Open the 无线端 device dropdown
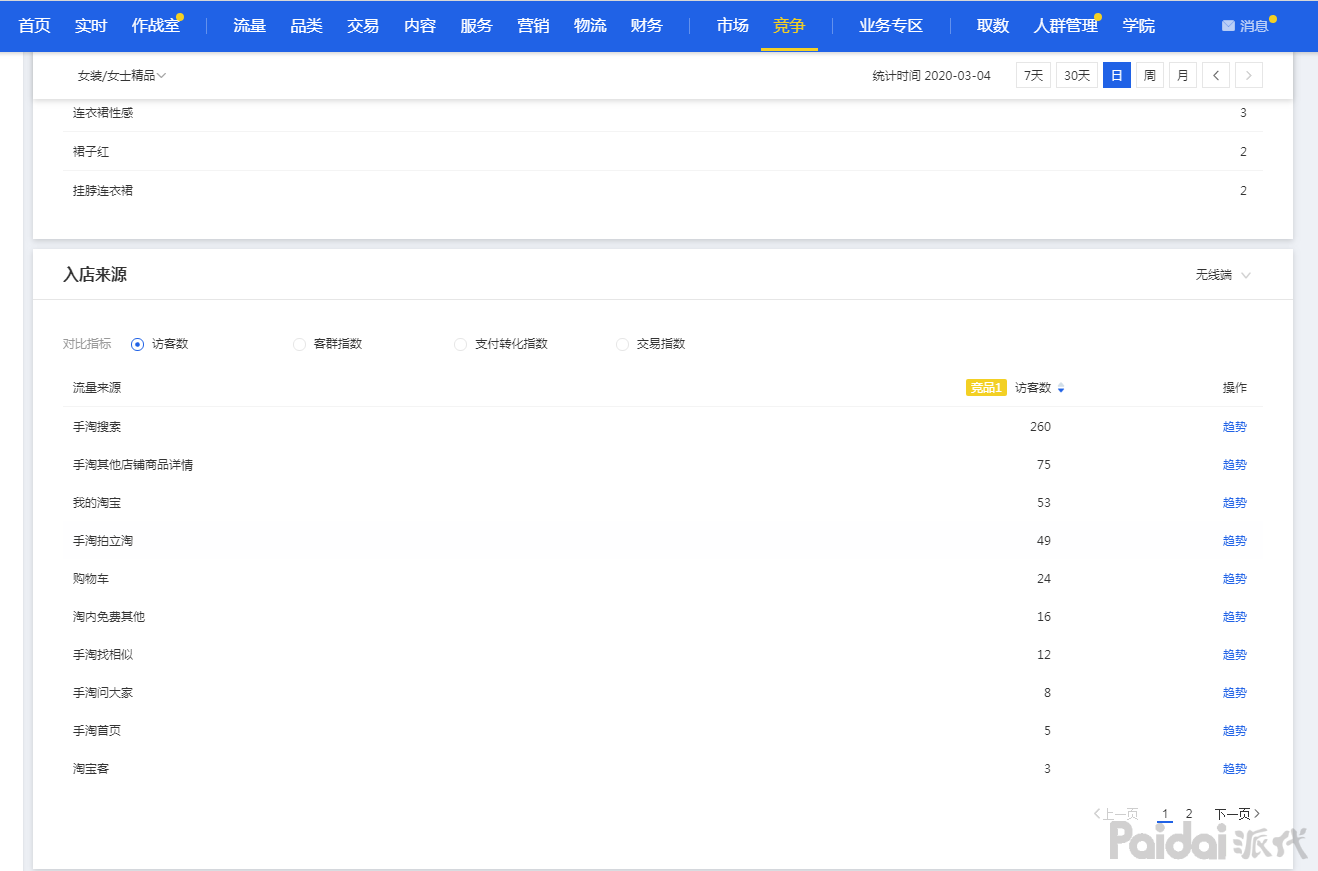 pyautogui.click(x=1223, y=275)
